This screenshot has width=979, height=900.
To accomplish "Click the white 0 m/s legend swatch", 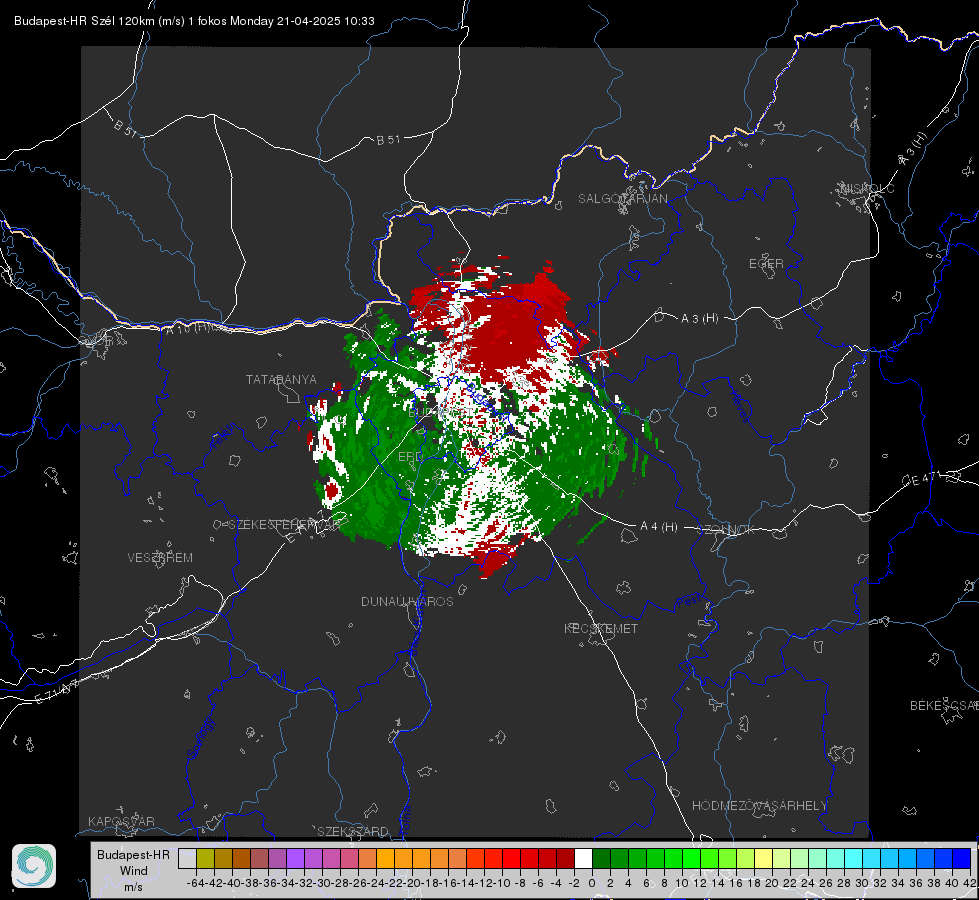I will coord(583,859).
